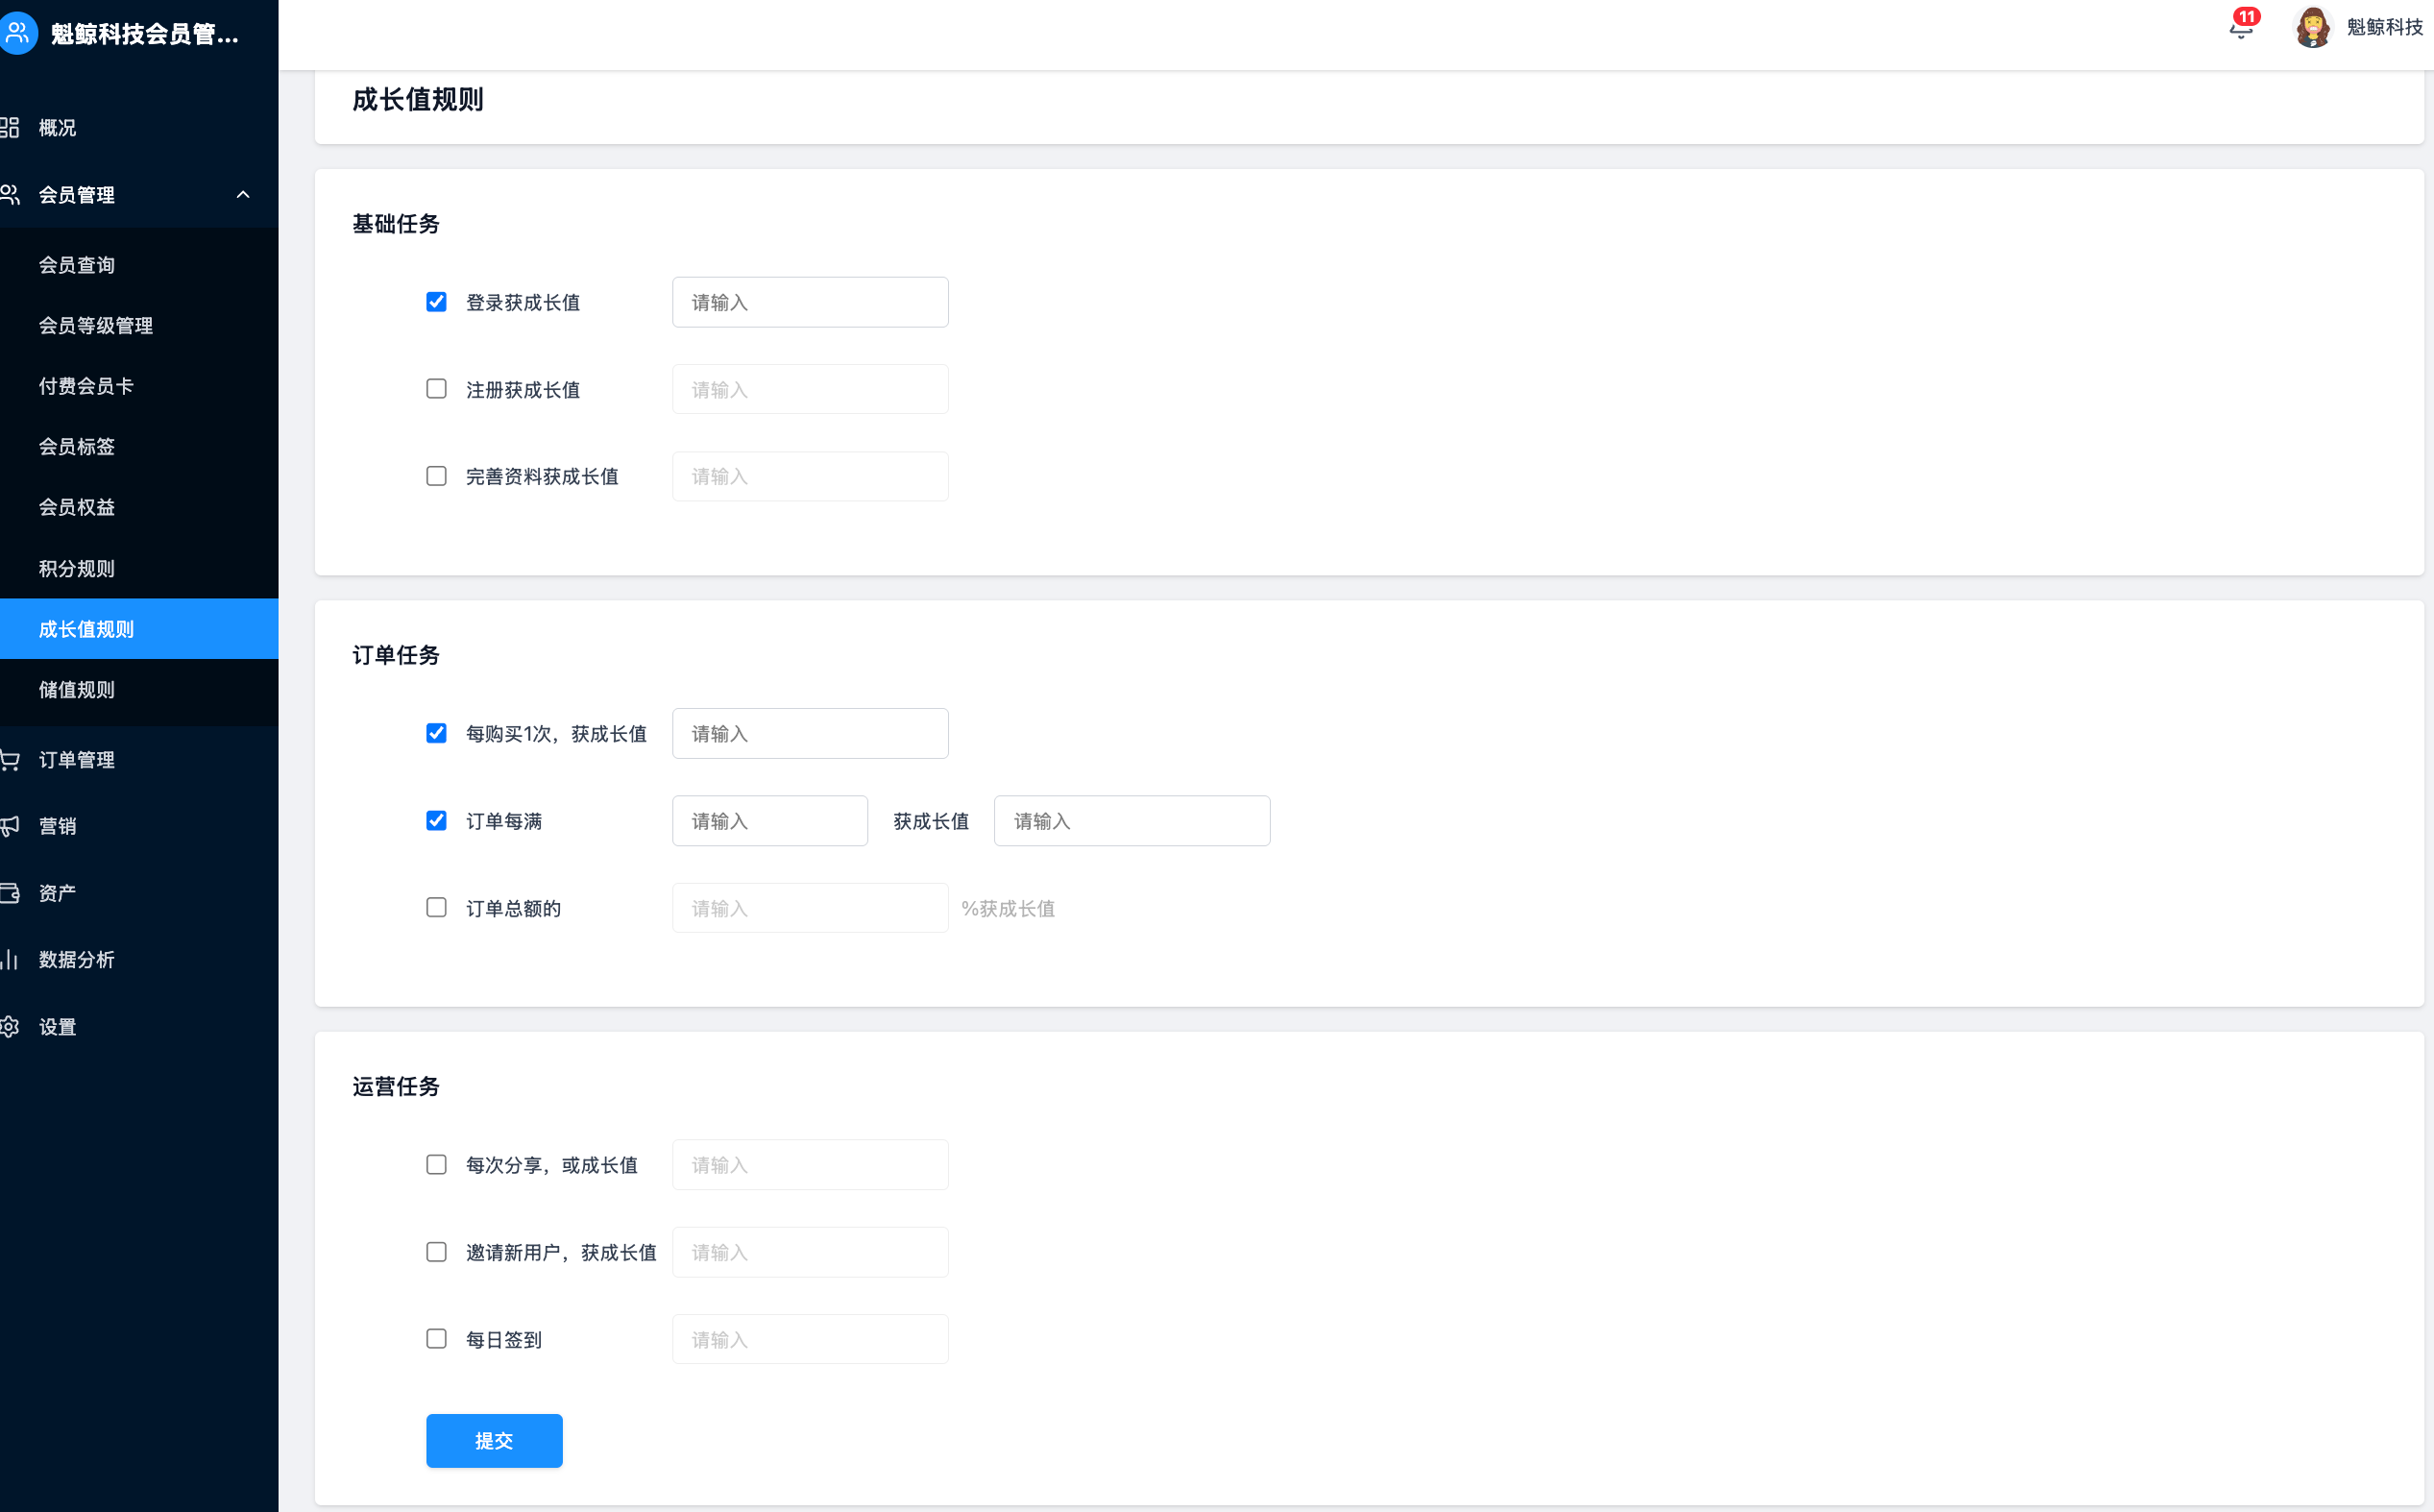The image size is (2434, 1512).
Task: Focus the 订单总额的 percentage input
Action: coord(810,908)
